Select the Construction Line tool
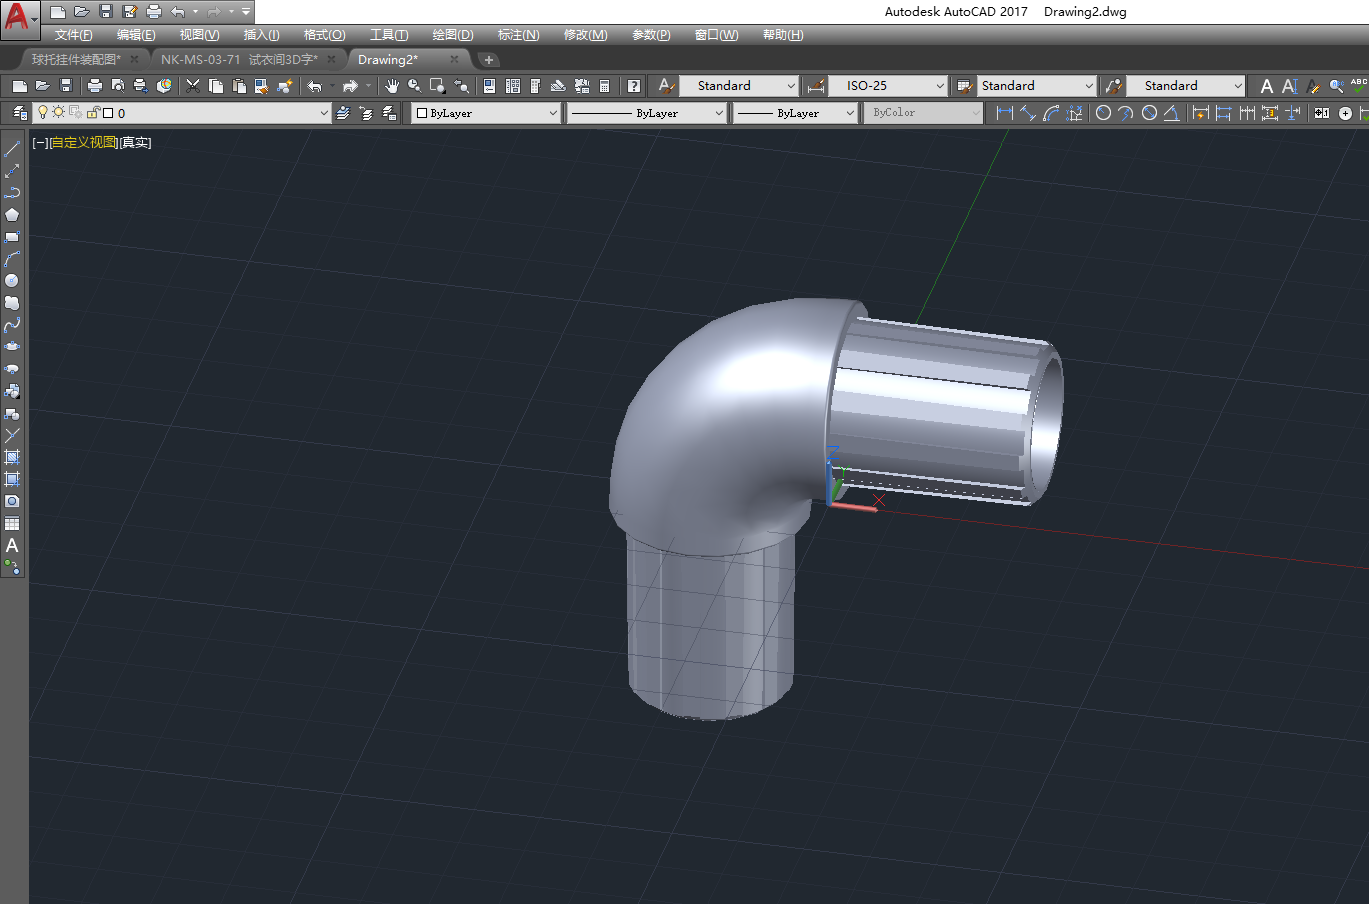This screenshot has width=1369, height=904. pos(12,171)
